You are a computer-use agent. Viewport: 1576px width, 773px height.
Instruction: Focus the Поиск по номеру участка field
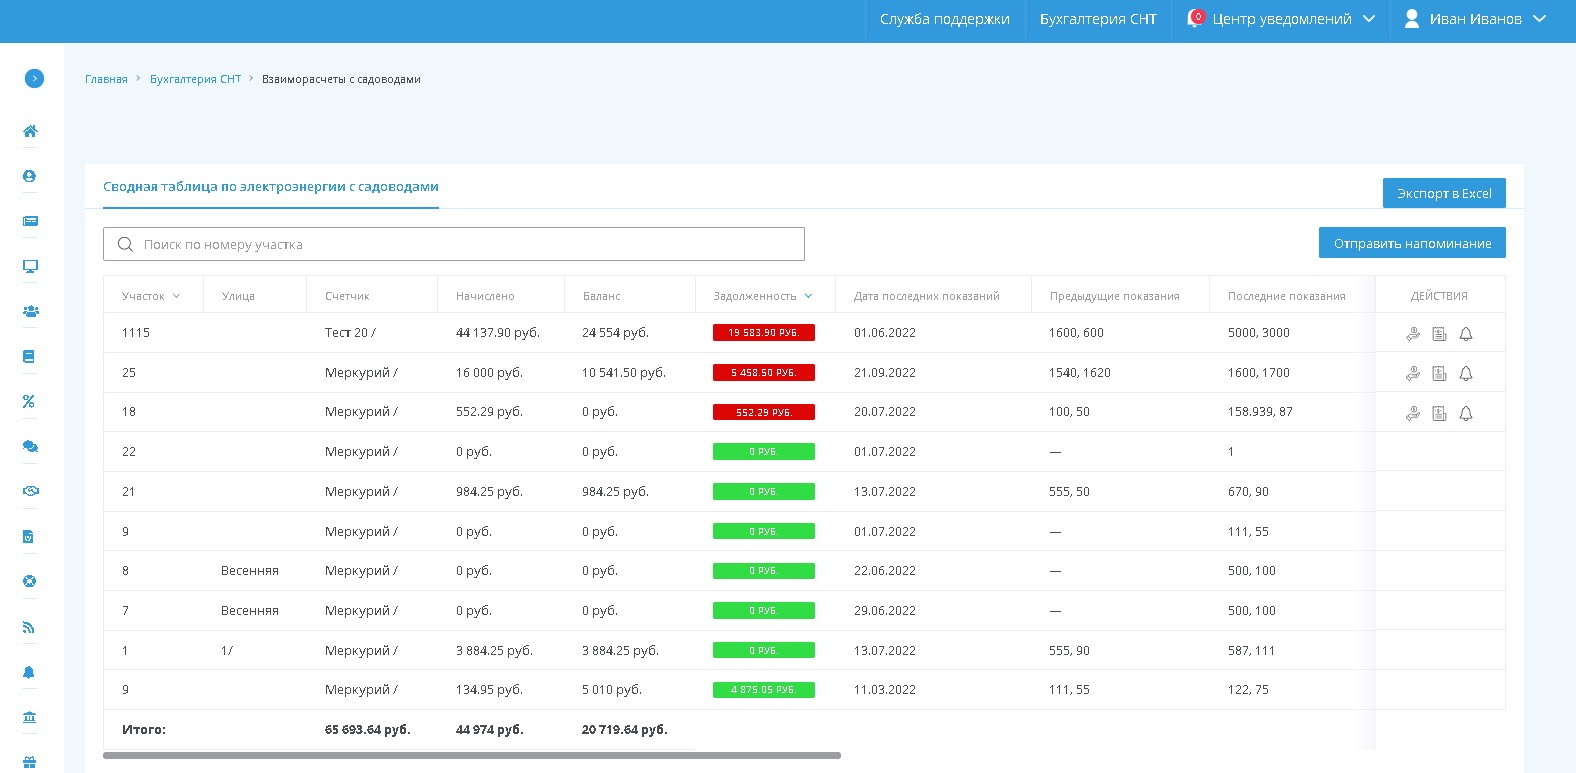[454, 244]
